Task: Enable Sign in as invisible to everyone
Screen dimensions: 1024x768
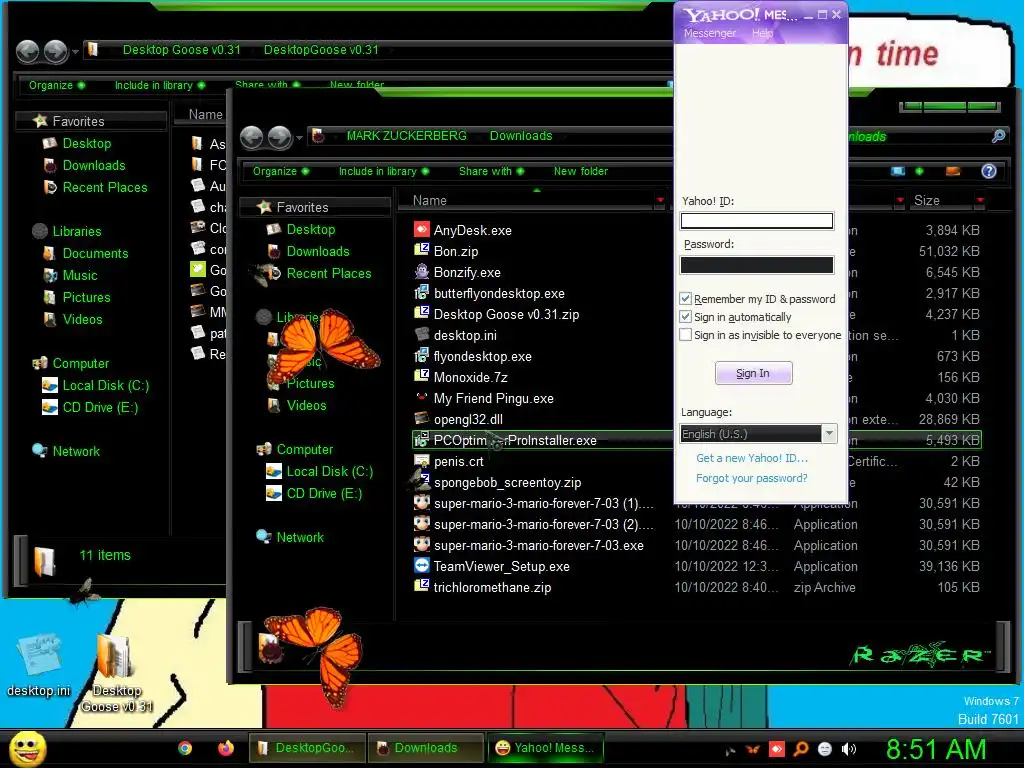Action: tap(685, 334)
